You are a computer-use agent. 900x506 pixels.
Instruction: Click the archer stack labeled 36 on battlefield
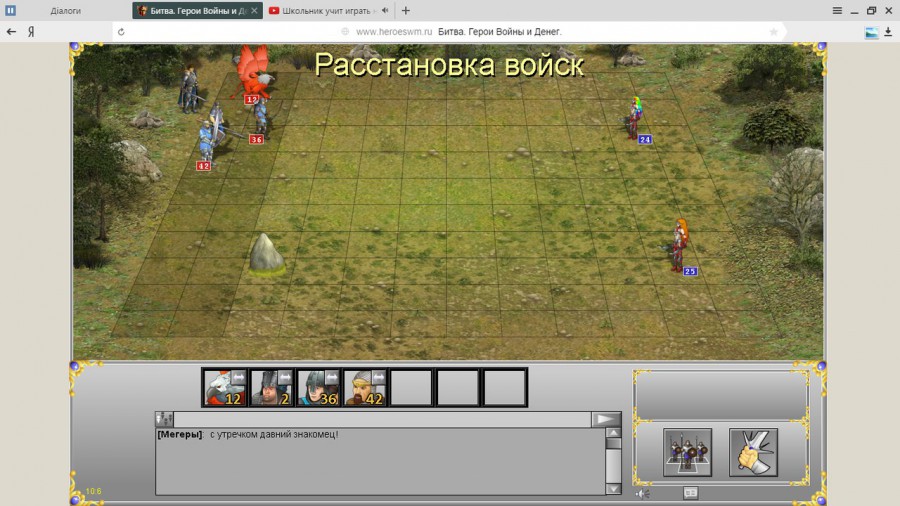point(261,120)
